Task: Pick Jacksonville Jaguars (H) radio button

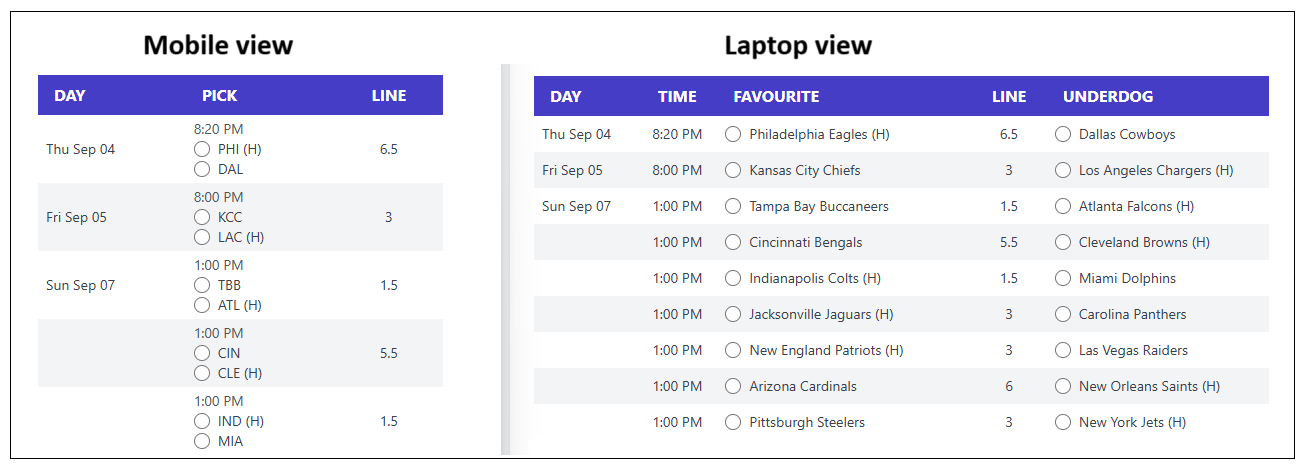Action: tap(734, 314)
